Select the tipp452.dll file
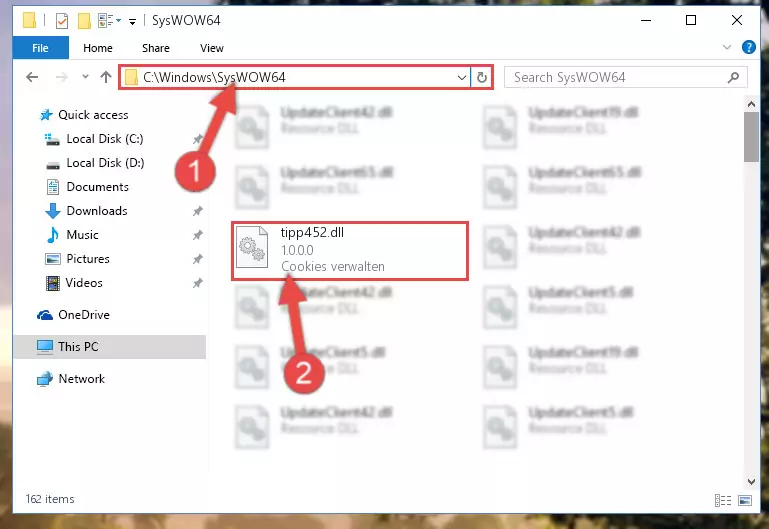This screenshot has height=529, width=769. click(x=350, y=251)
